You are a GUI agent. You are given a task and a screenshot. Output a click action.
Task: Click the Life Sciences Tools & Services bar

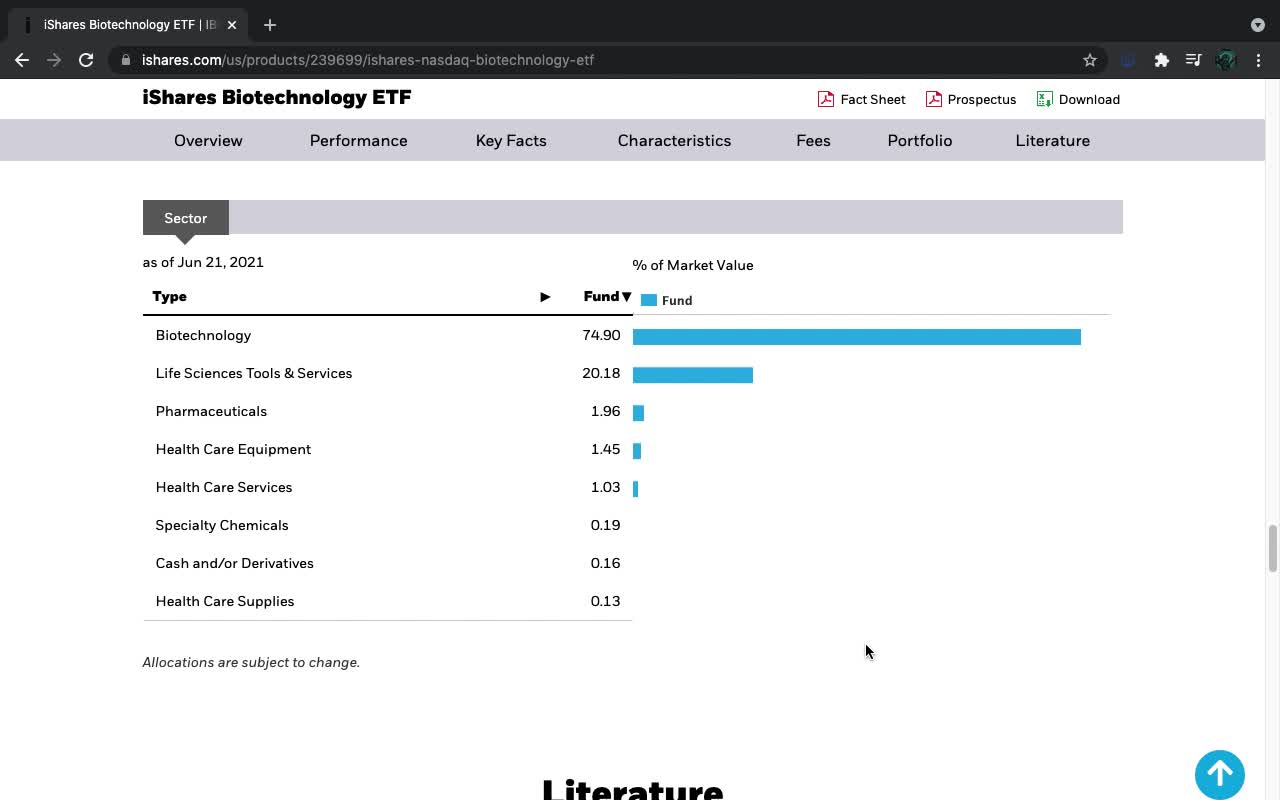pos(693,375)
